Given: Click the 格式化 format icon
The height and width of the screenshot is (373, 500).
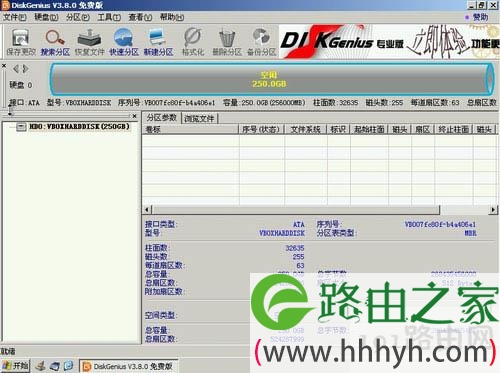Looking at the screenshot, I should 193,42.
